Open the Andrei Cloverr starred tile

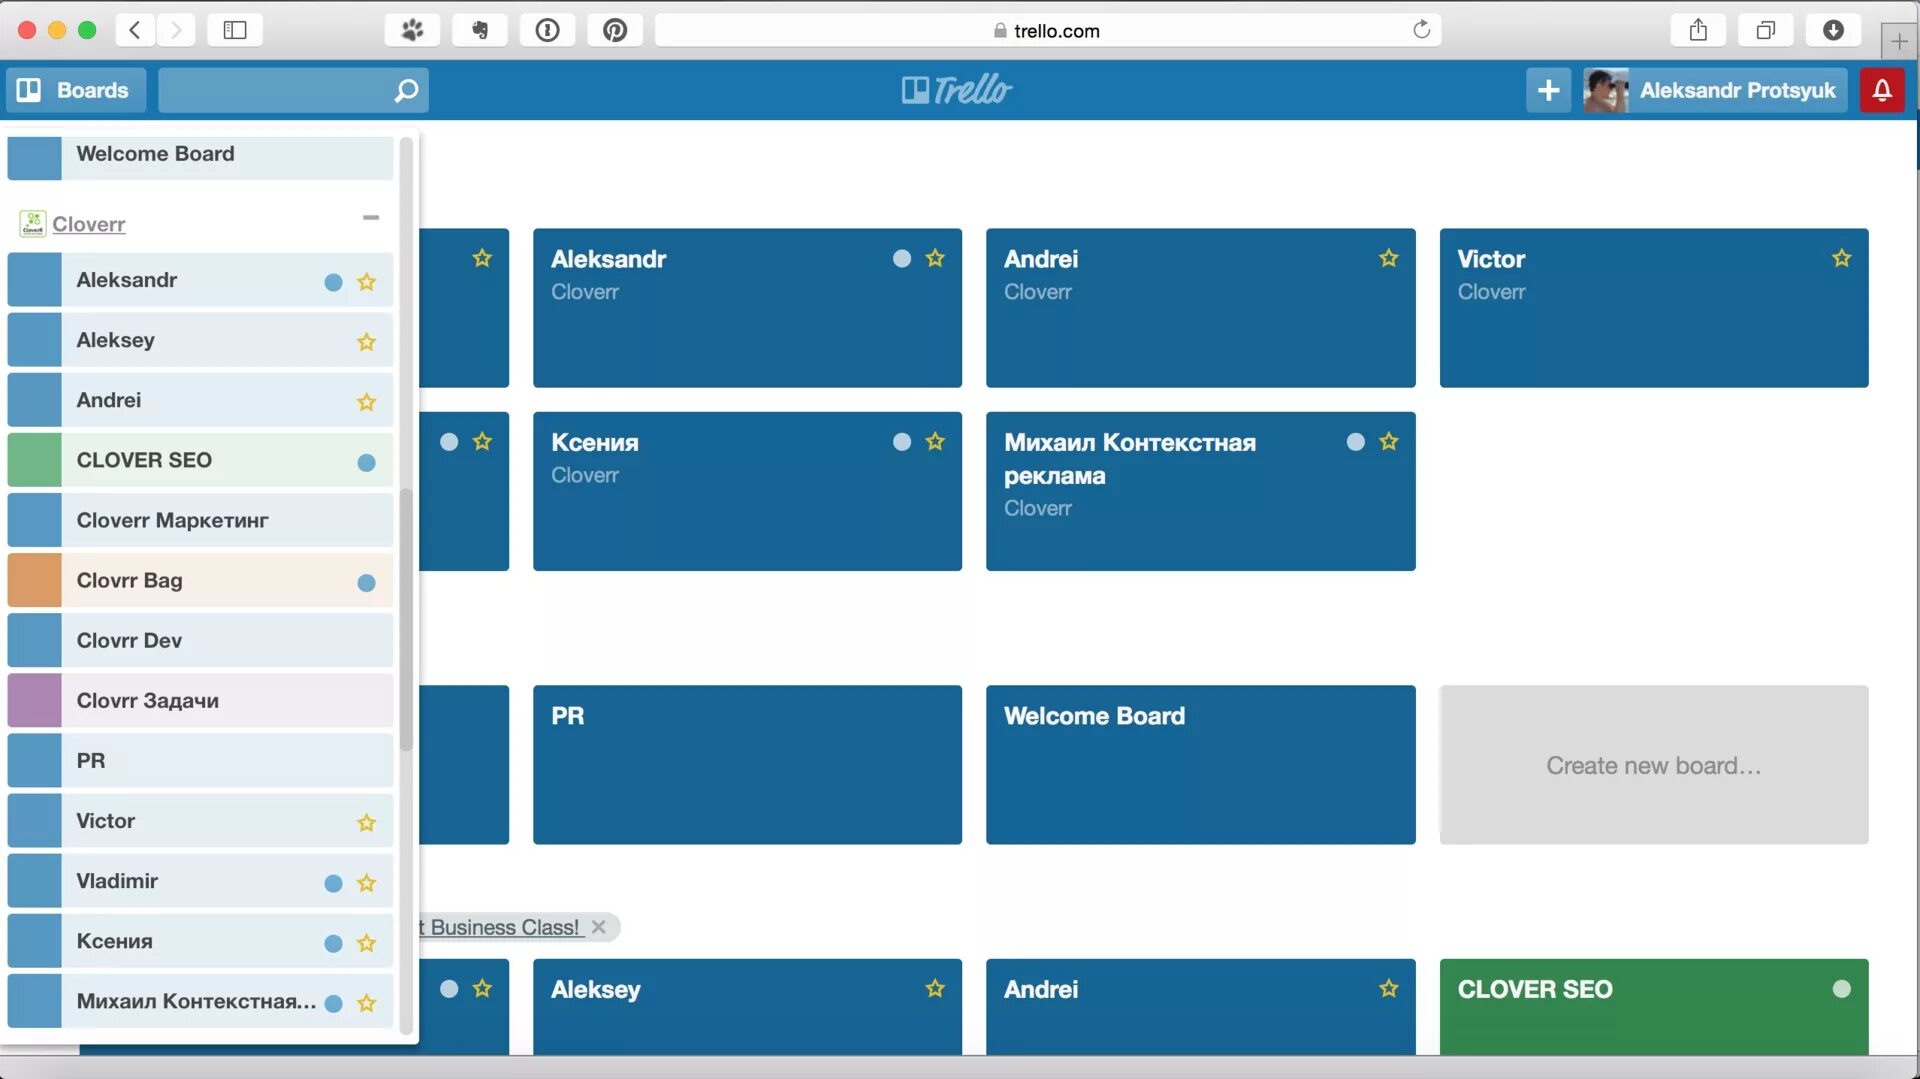[x=1200, y=308]
